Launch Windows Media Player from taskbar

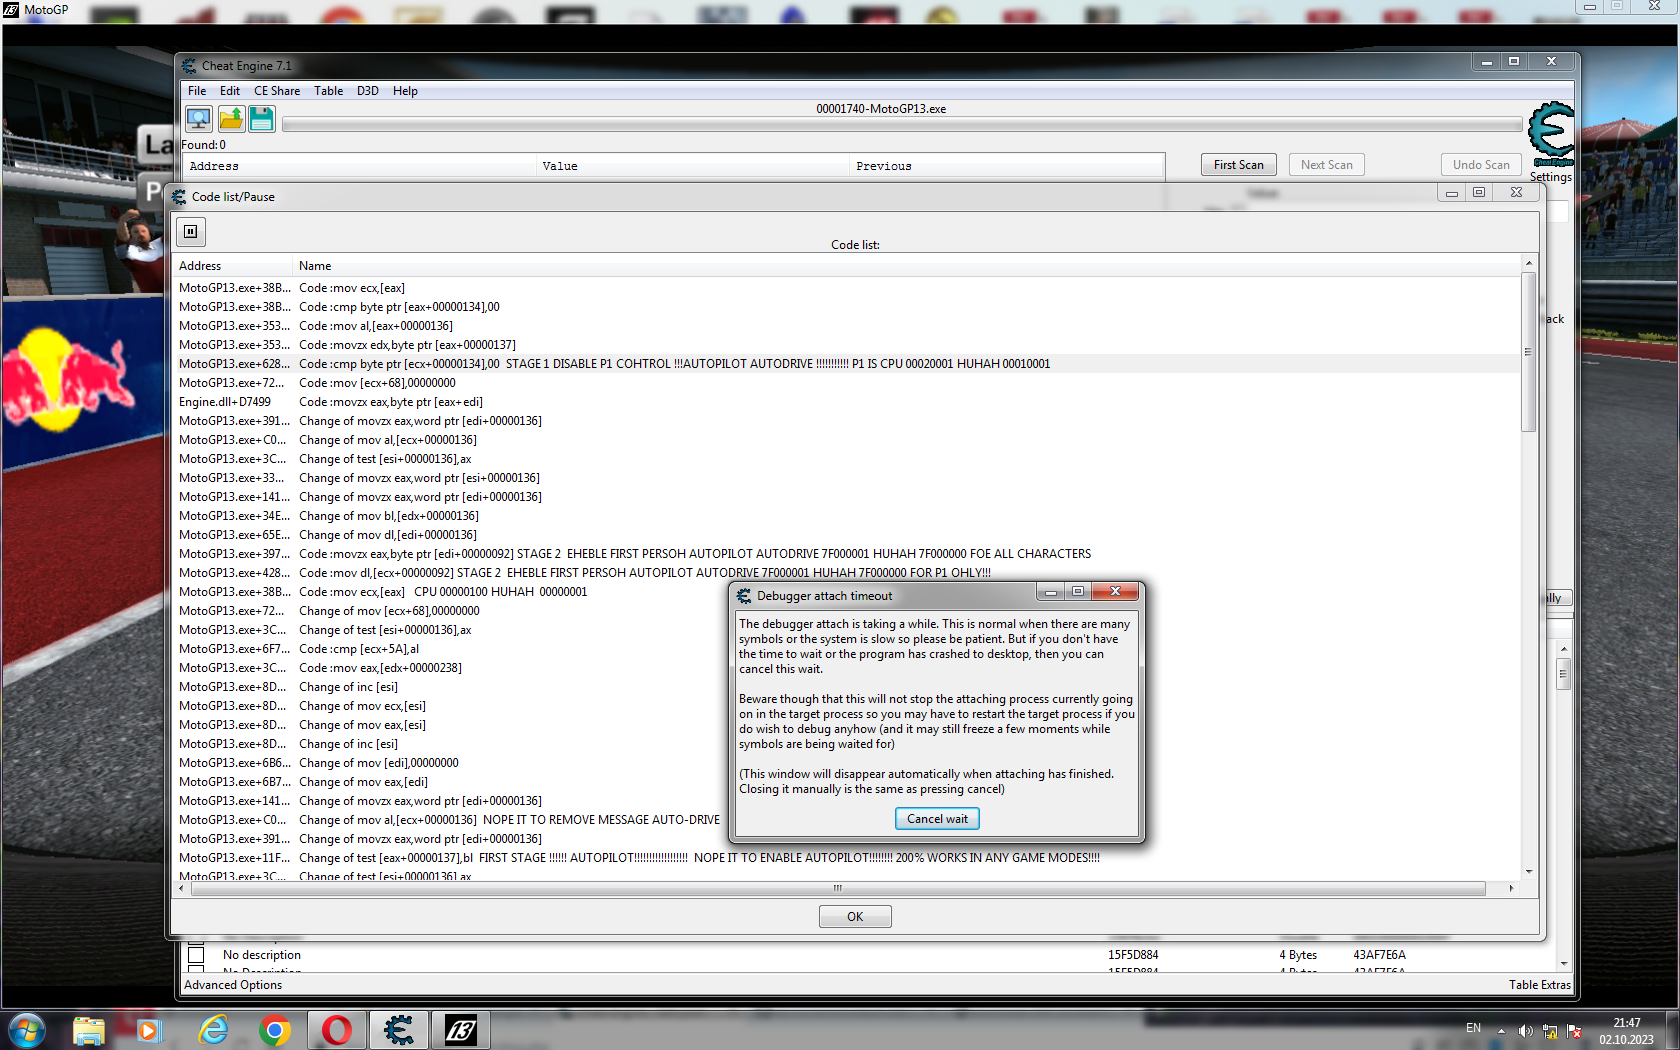tap(149, 1030)
